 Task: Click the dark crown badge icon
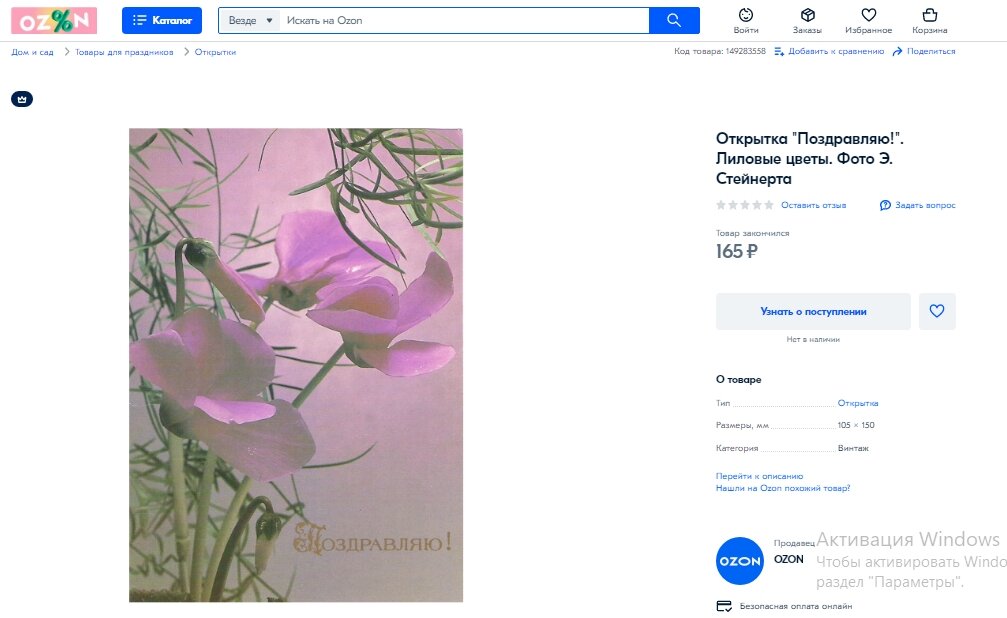click(x=22, y=99)
